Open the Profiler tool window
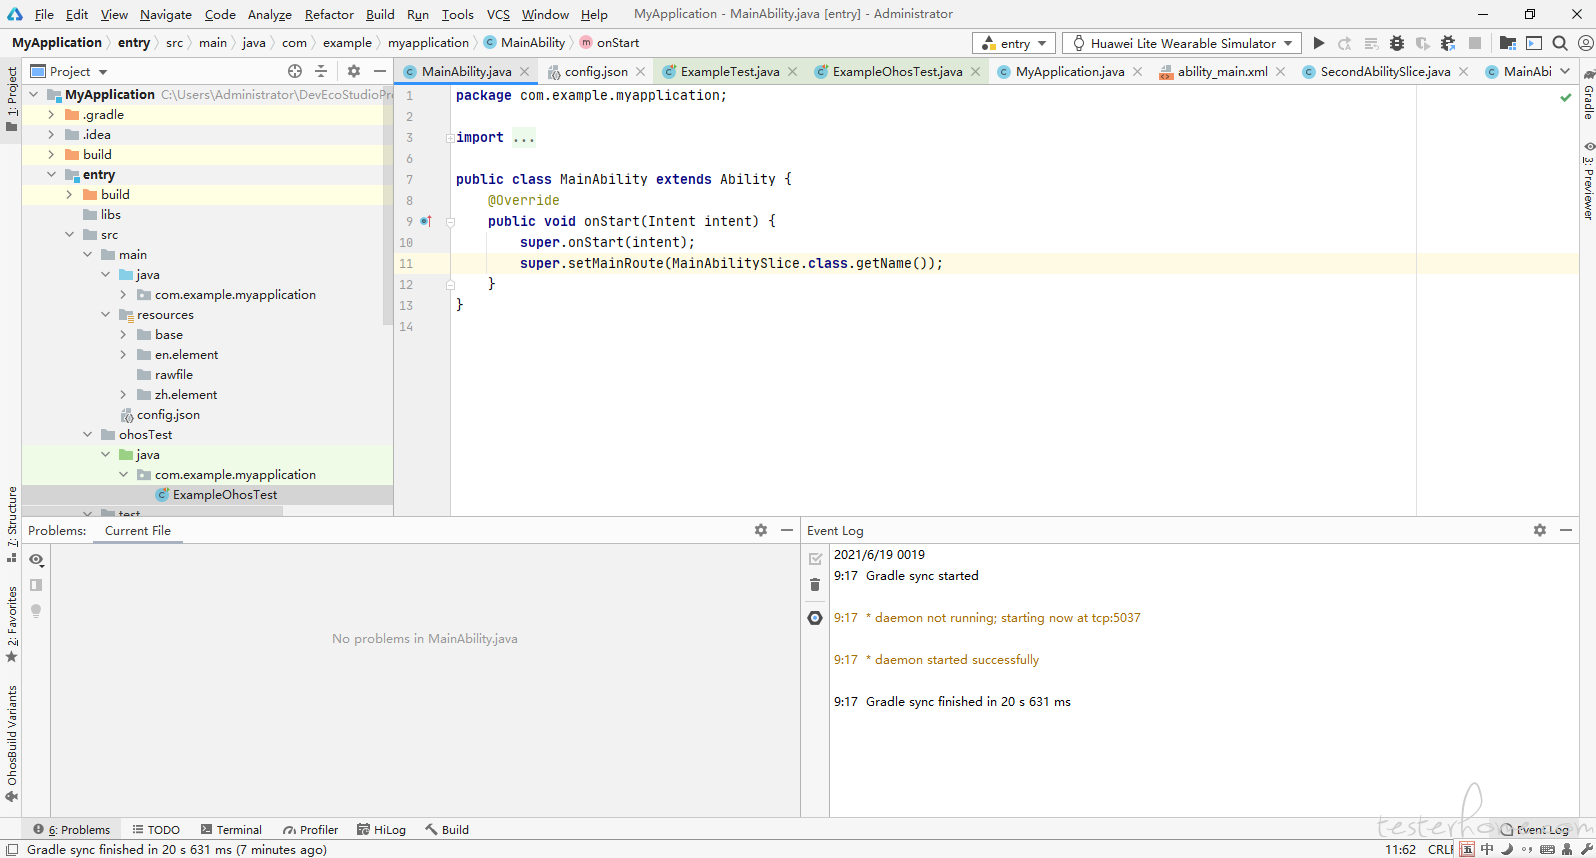 310,829
